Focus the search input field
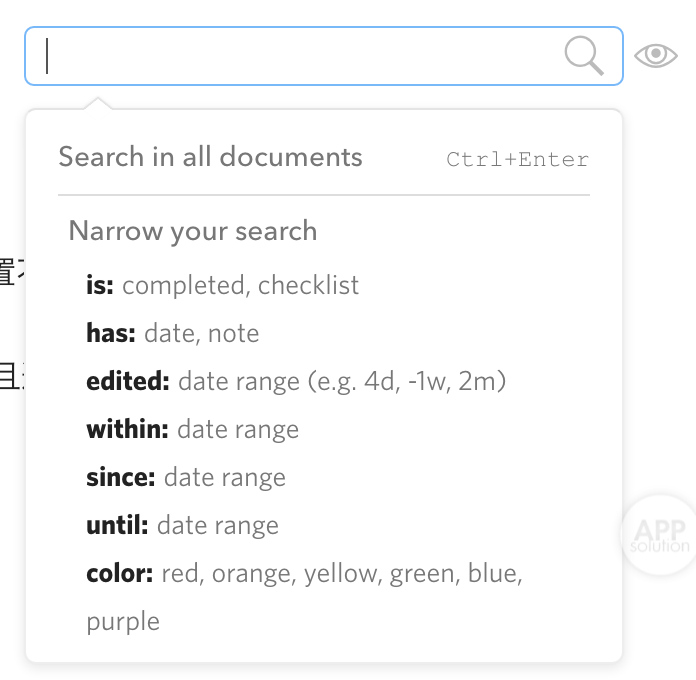Screen dimensions: 696x680 [x=324, y=56]
